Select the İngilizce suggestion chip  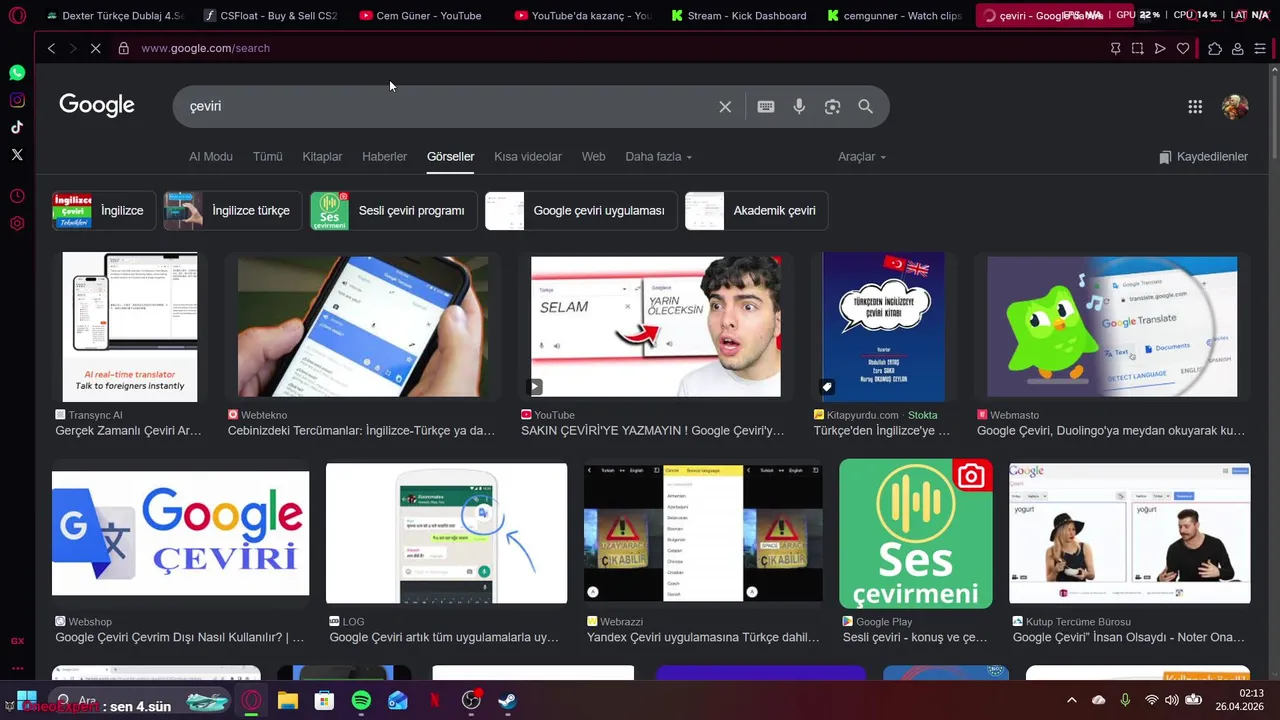pyautogui.click(x=104, y=211)
